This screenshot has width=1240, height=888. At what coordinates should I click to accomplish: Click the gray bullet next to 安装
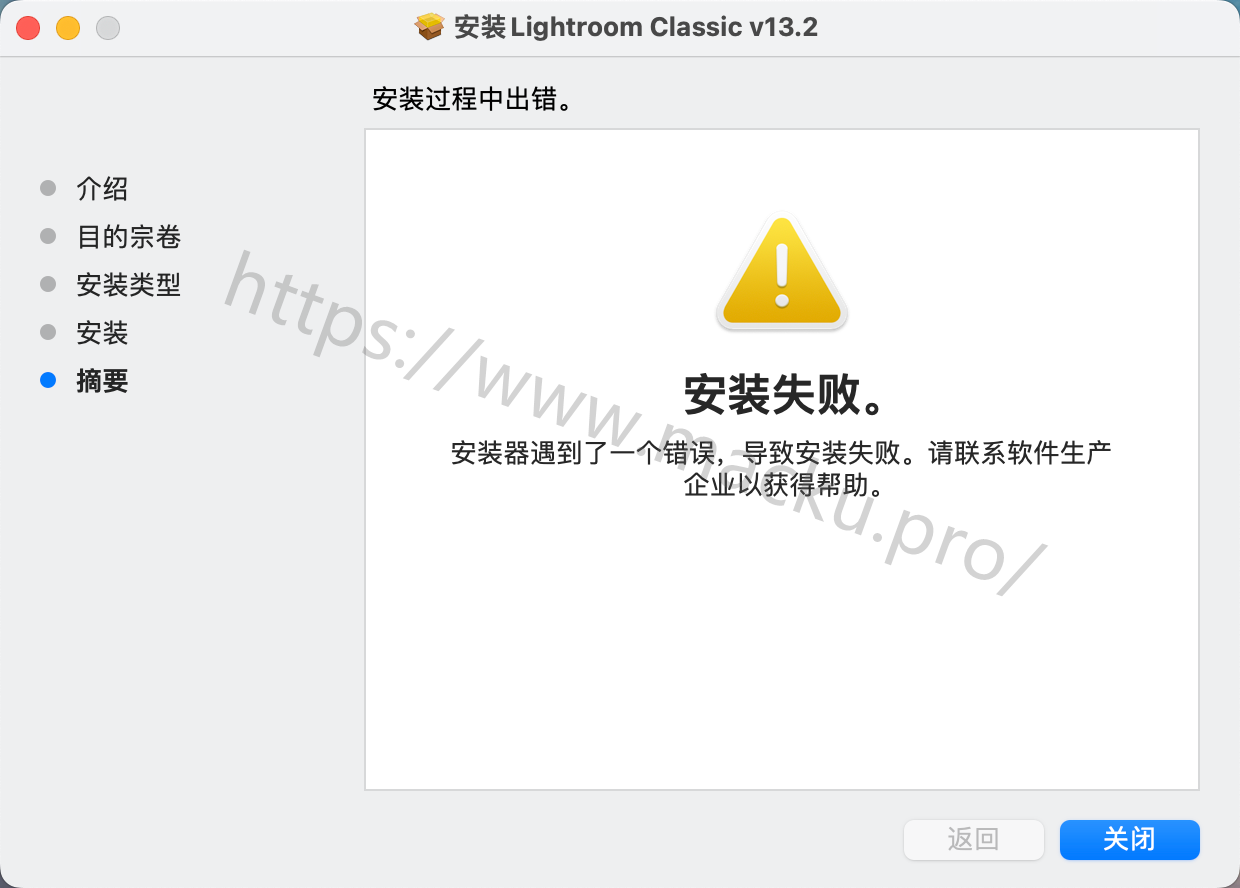[x=48, y=332]
